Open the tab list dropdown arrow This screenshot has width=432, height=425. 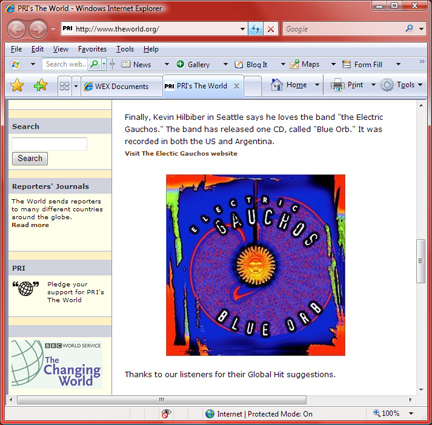76,86
